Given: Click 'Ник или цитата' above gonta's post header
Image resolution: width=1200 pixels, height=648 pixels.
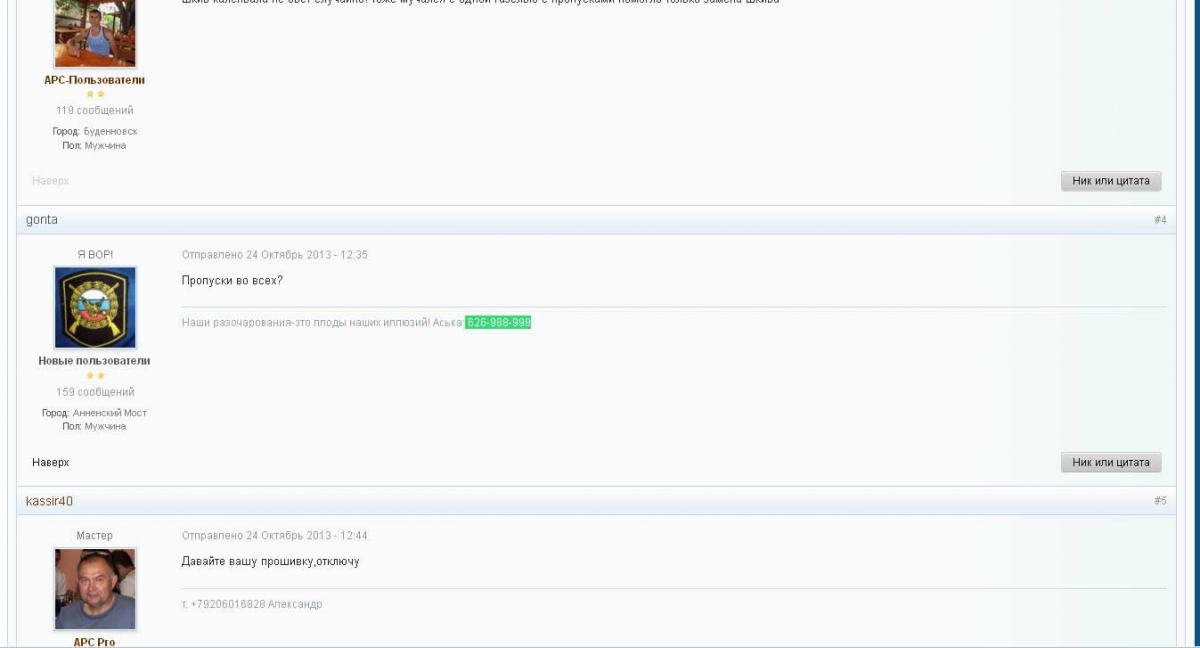Looking at the screenshot, I should coord(1111,181).
